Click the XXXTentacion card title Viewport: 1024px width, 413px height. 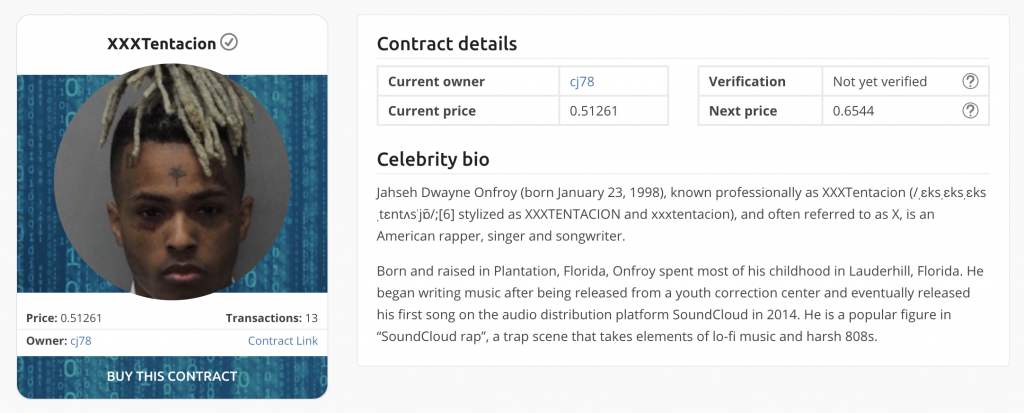pyautogui.click(x=161, y=44)
